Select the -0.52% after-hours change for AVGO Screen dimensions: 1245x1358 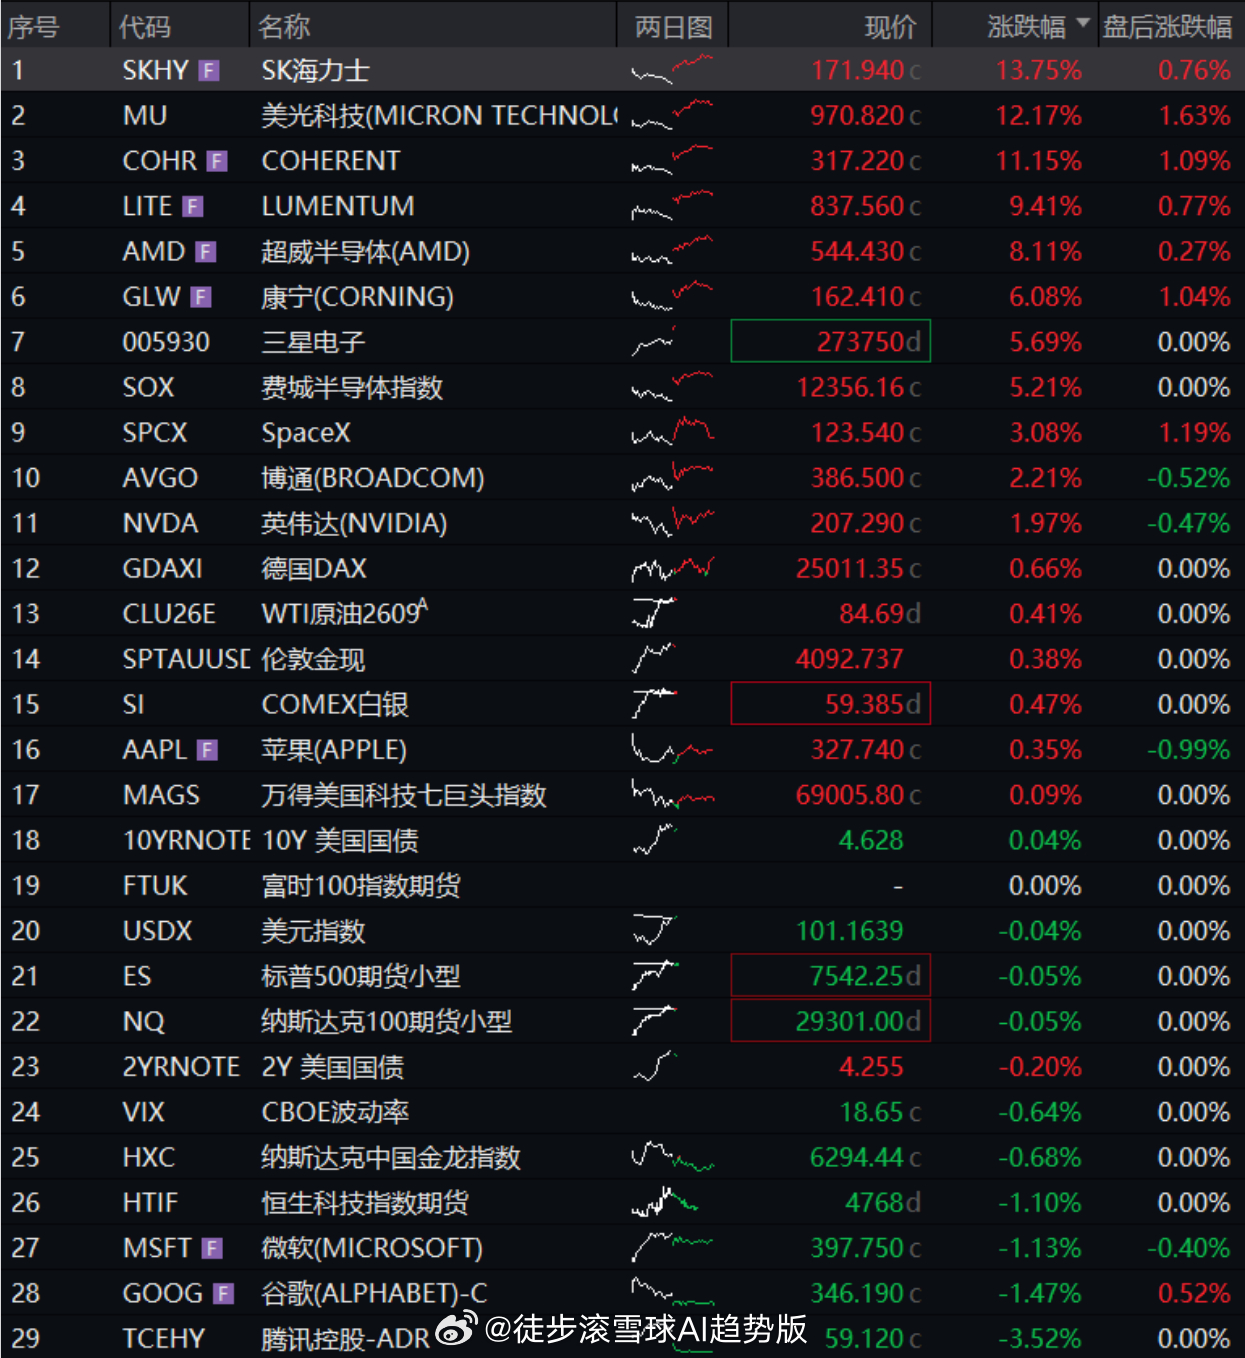pyautogui.click(x=1188, y=478)
